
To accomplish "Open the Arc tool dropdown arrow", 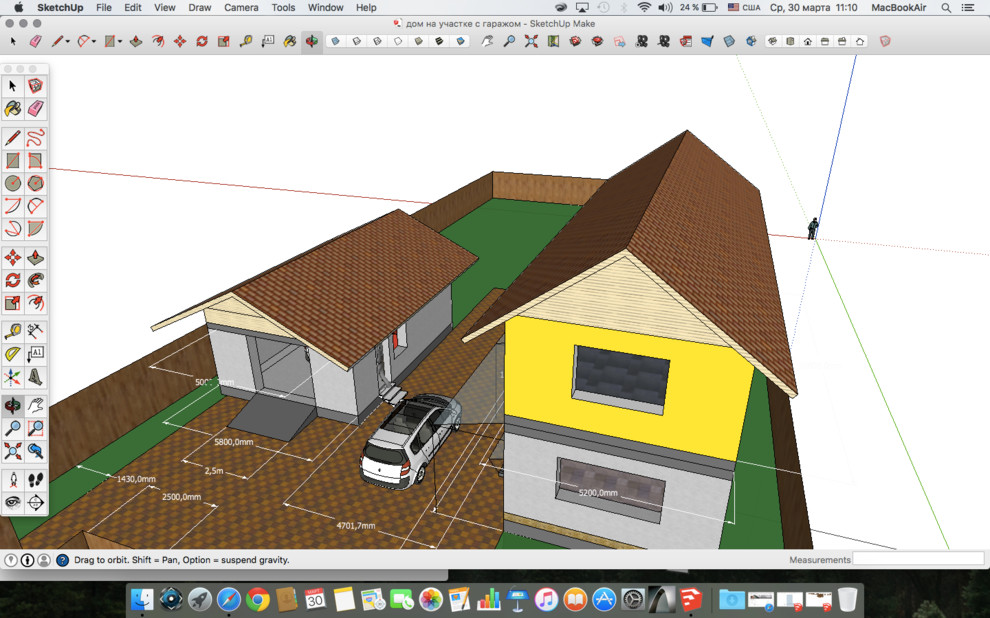I will [x=94, y=42].
